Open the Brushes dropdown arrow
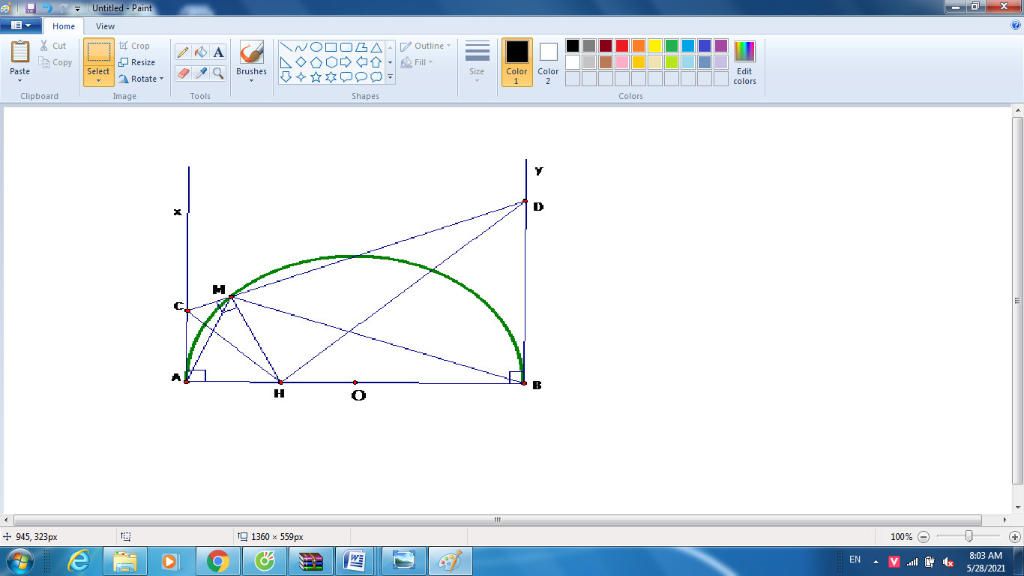1024x576 pixels. point(251,81)
